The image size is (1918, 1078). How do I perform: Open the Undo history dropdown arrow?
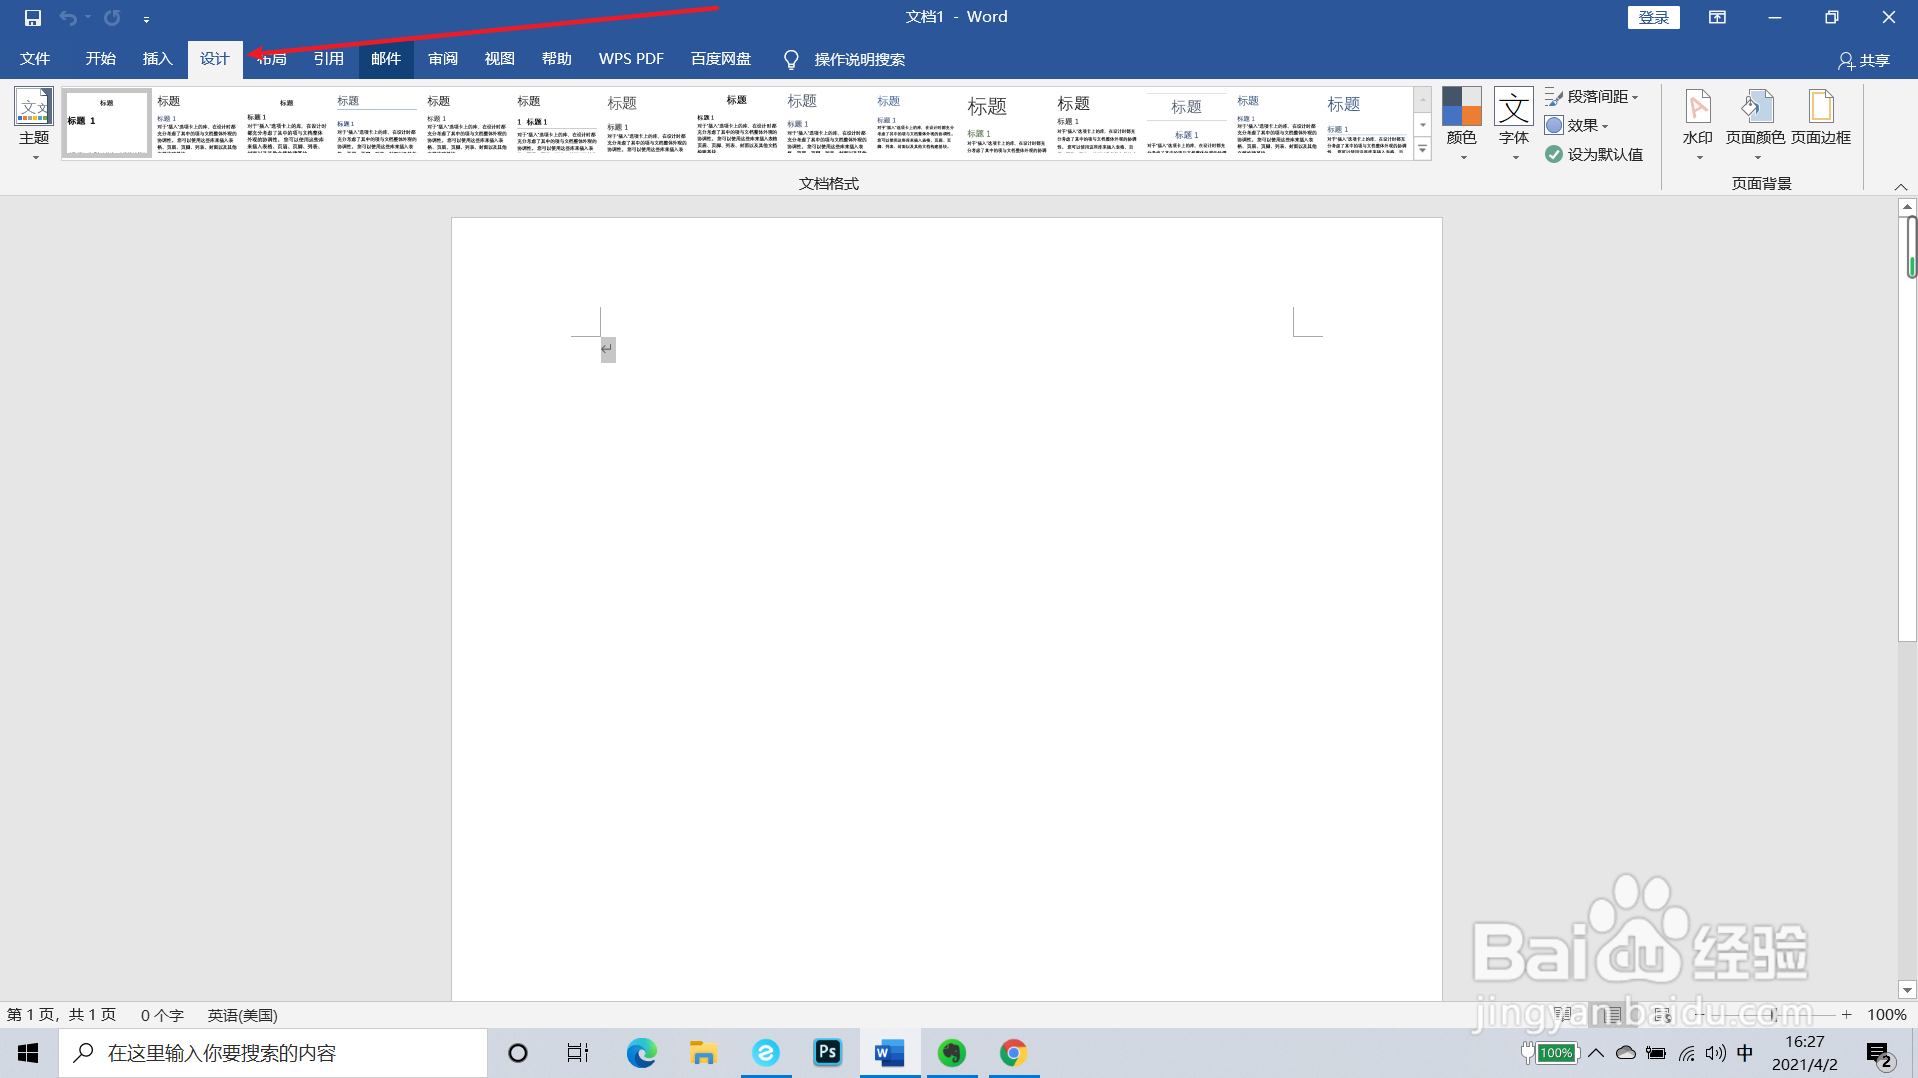[88, 17]
